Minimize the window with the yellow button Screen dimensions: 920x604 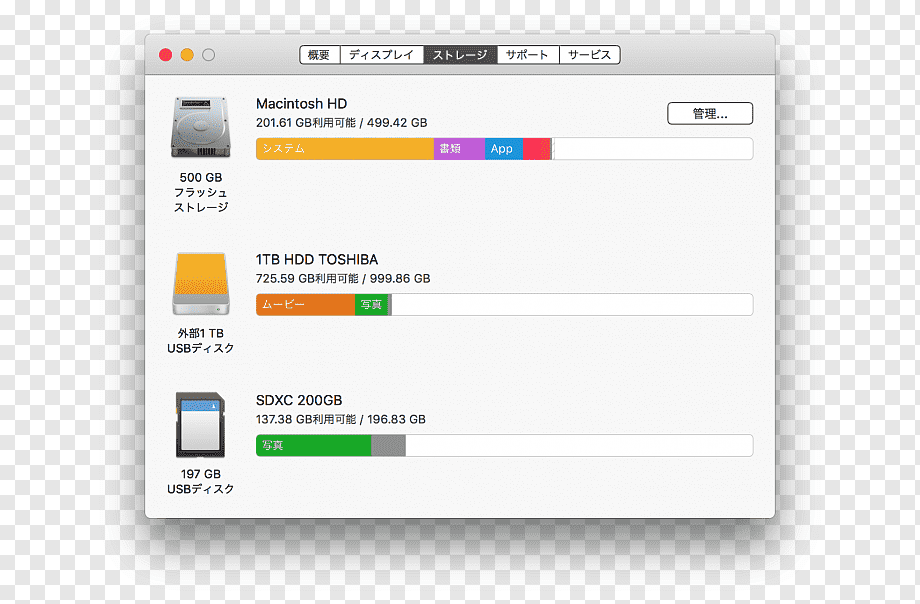(x=187, y=55)
